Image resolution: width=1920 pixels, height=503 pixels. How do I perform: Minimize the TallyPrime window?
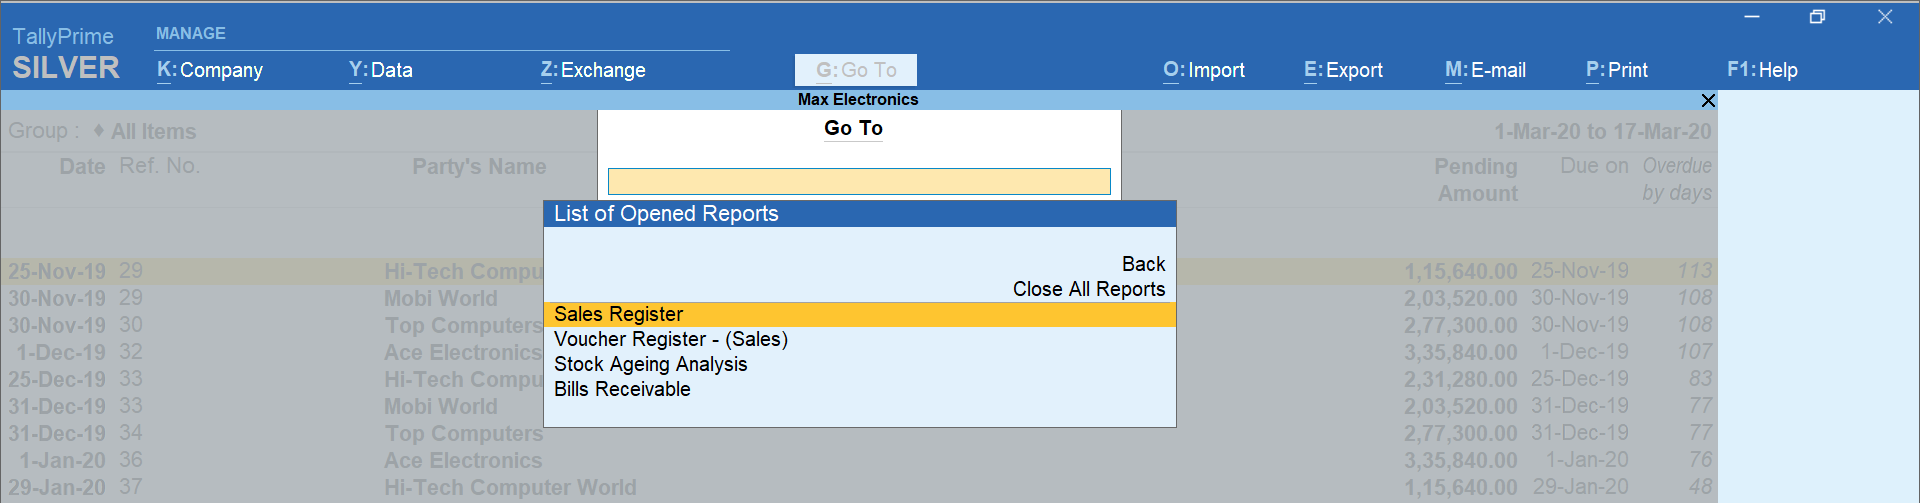click(x=1752, y=17)
